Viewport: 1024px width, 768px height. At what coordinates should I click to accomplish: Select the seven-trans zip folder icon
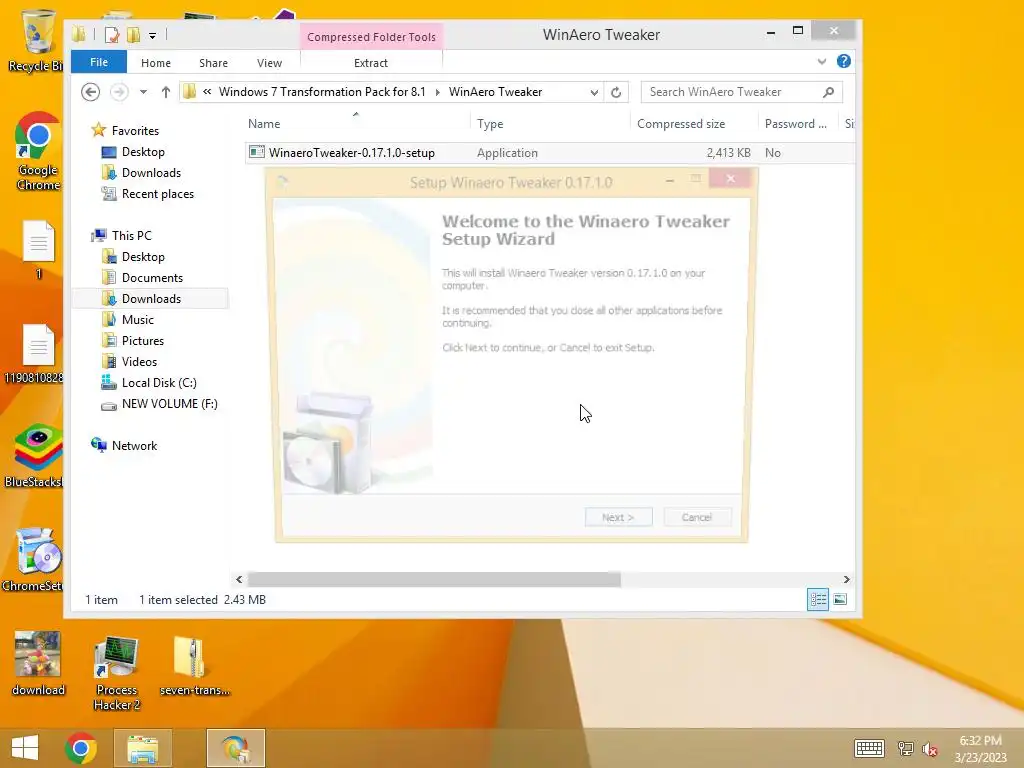coord(194,665)
